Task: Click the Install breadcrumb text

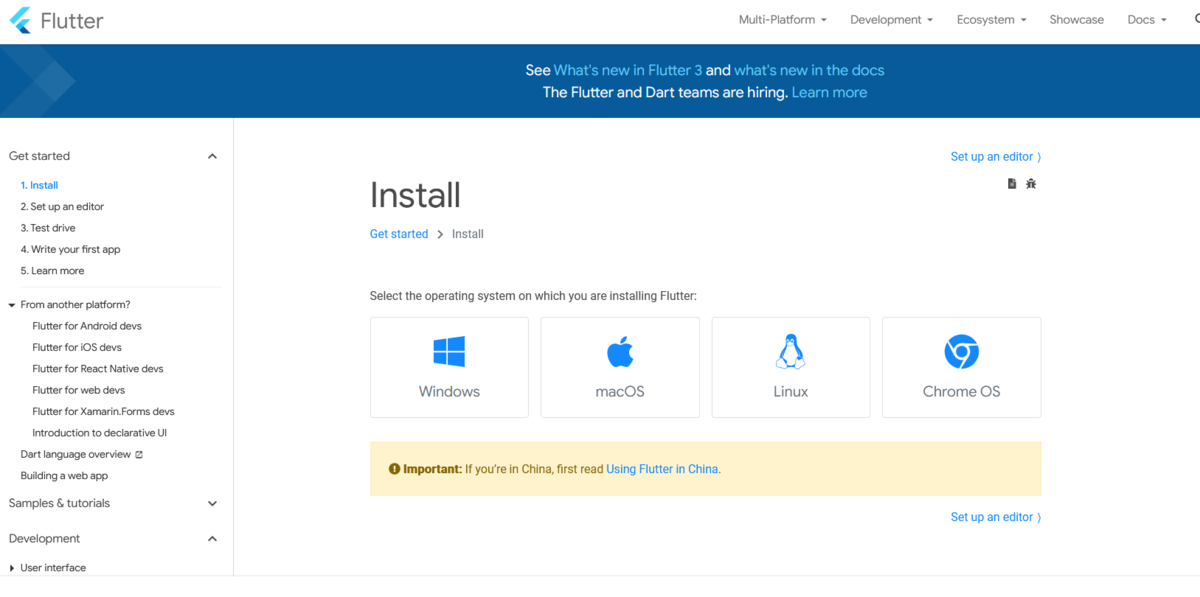Action: pyautogui.click(x=468, y=234)
